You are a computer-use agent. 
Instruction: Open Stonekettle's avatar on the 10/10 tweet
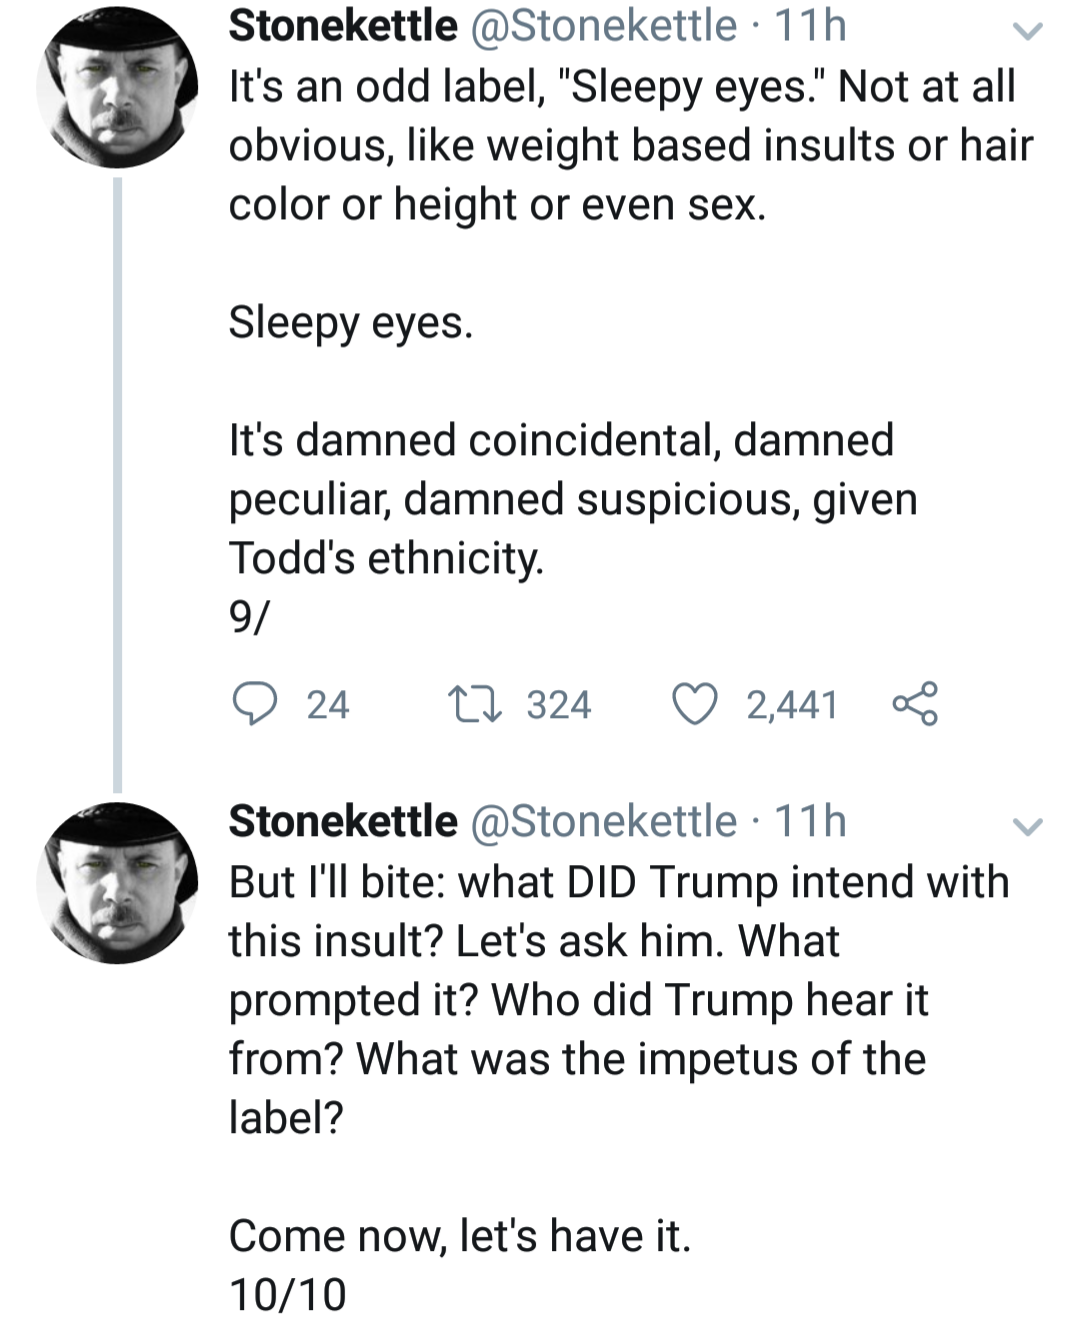click(118, 882)
